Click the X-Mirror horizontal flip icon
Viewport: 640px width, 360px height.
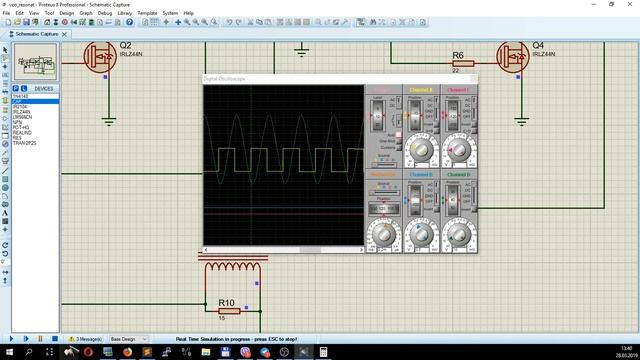click(5, 272)
